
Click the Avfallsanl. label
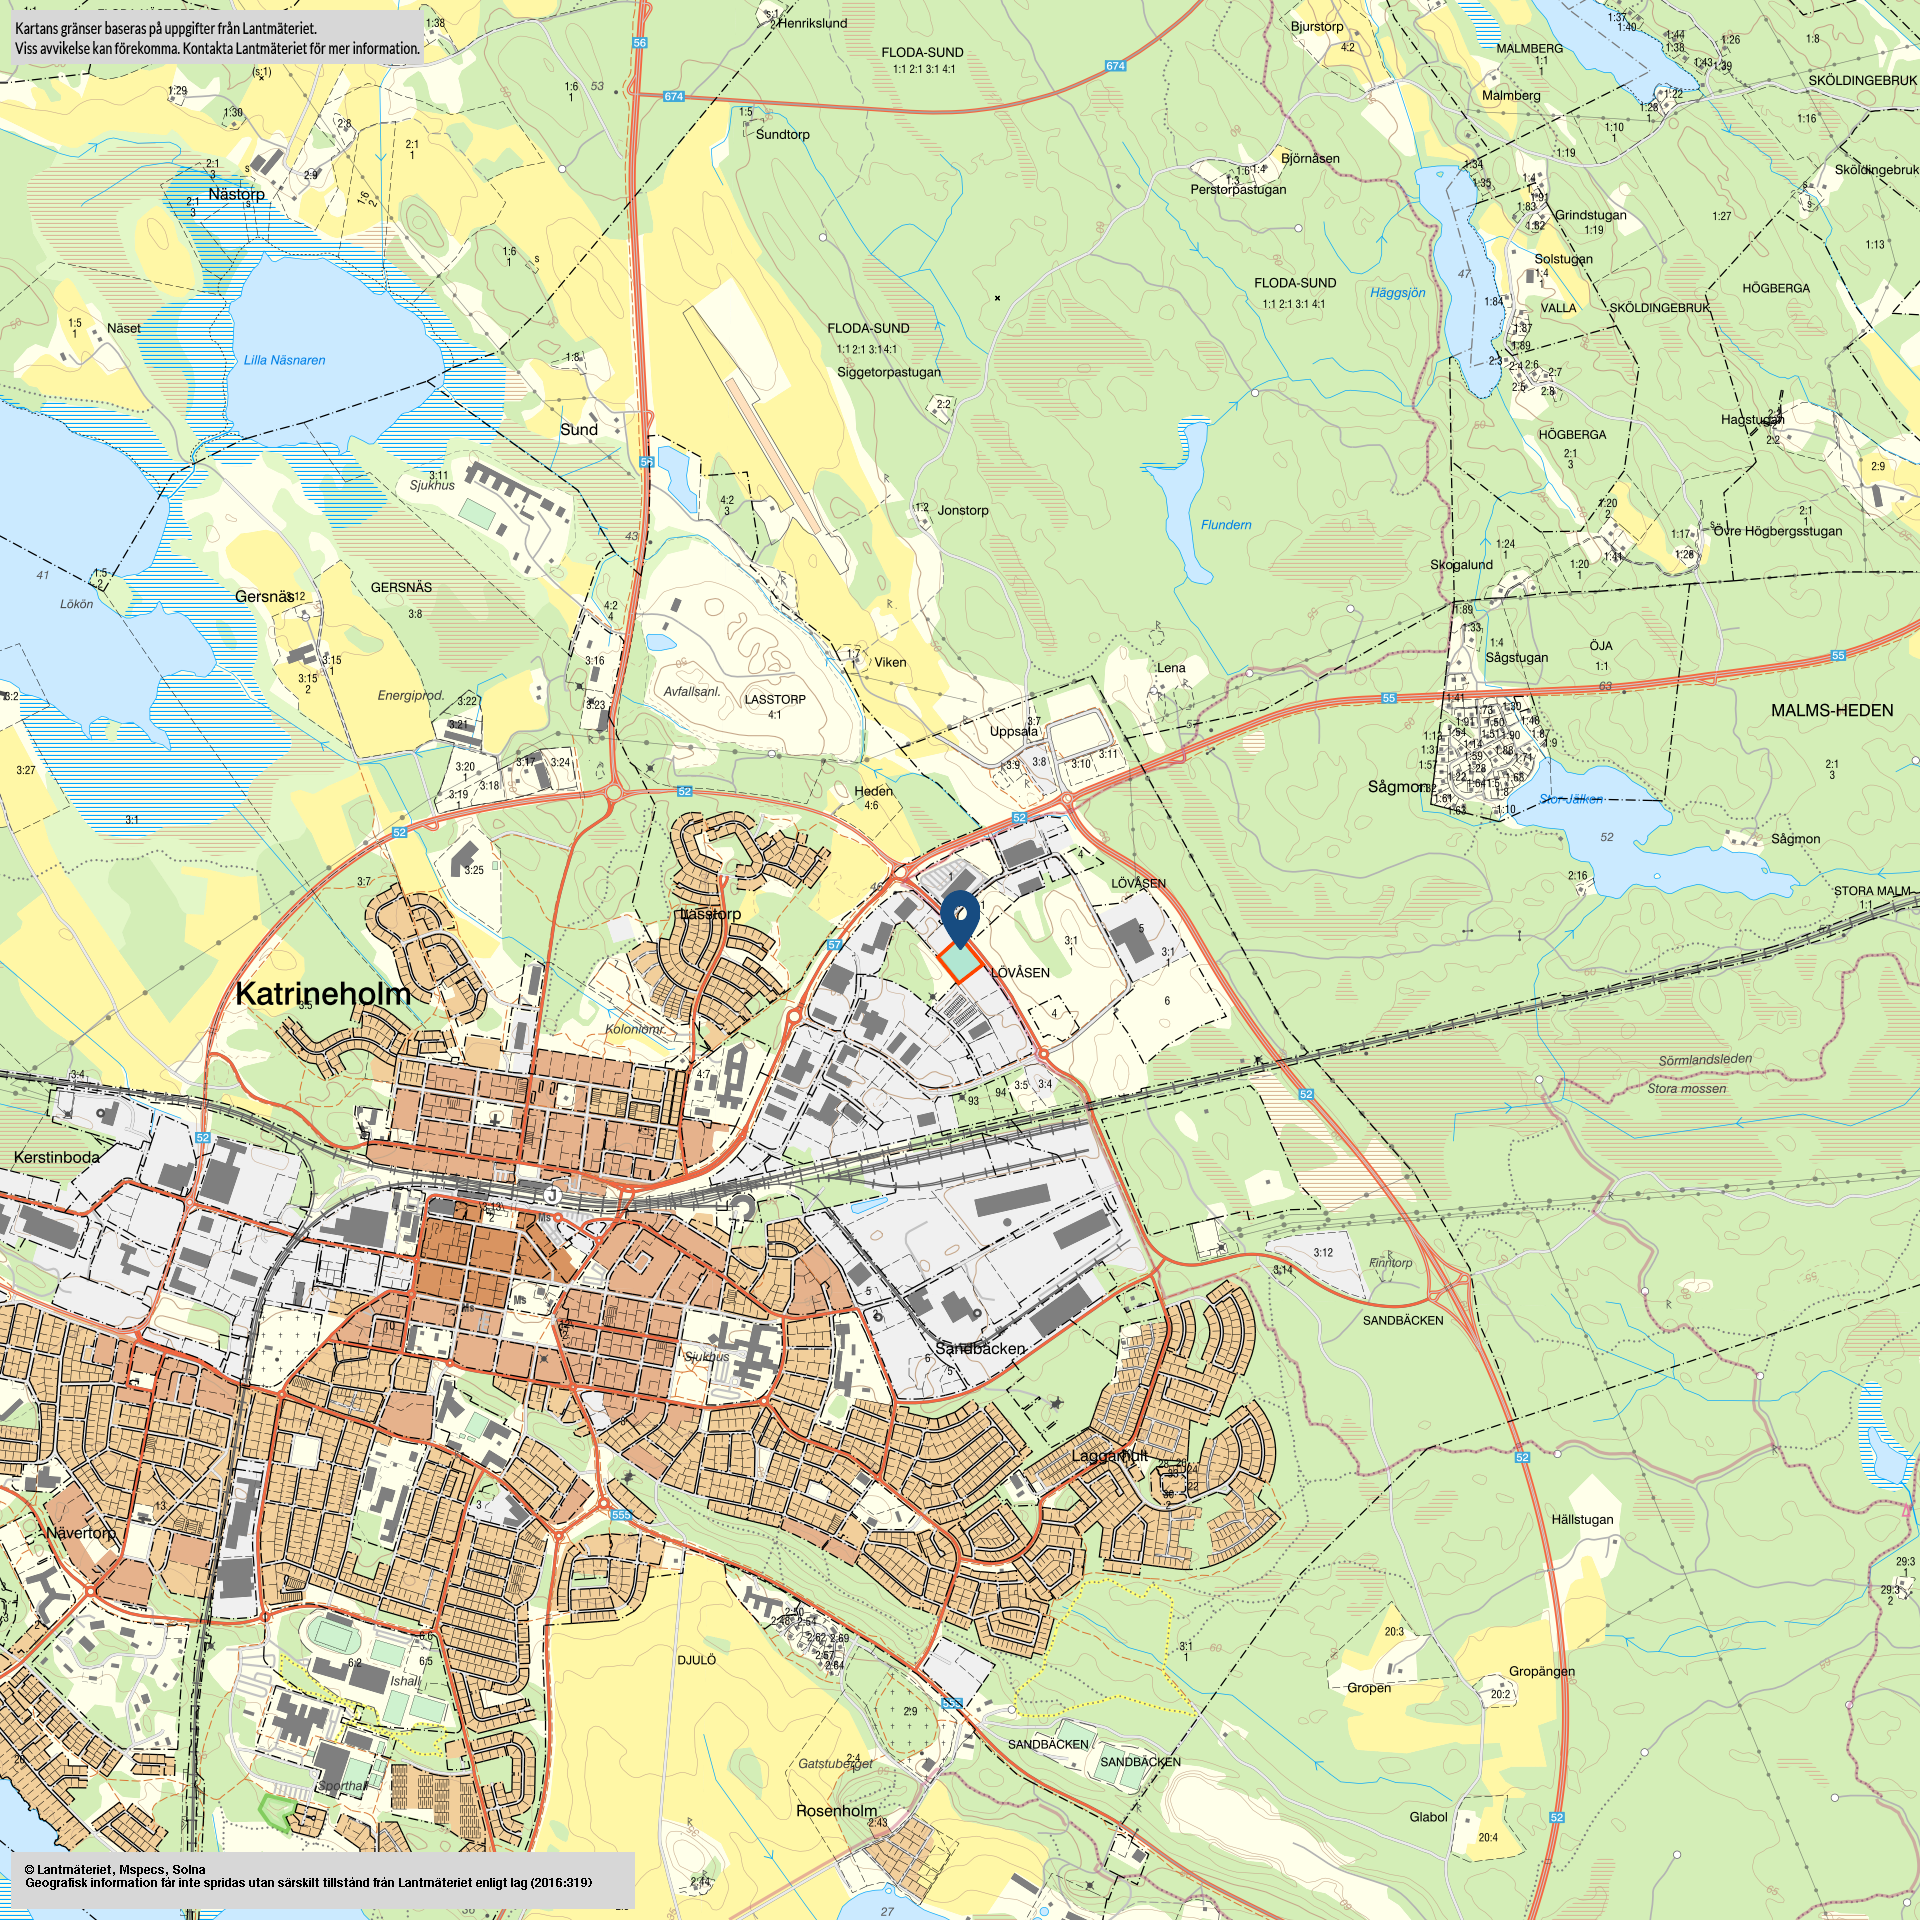tap(692, 691)
